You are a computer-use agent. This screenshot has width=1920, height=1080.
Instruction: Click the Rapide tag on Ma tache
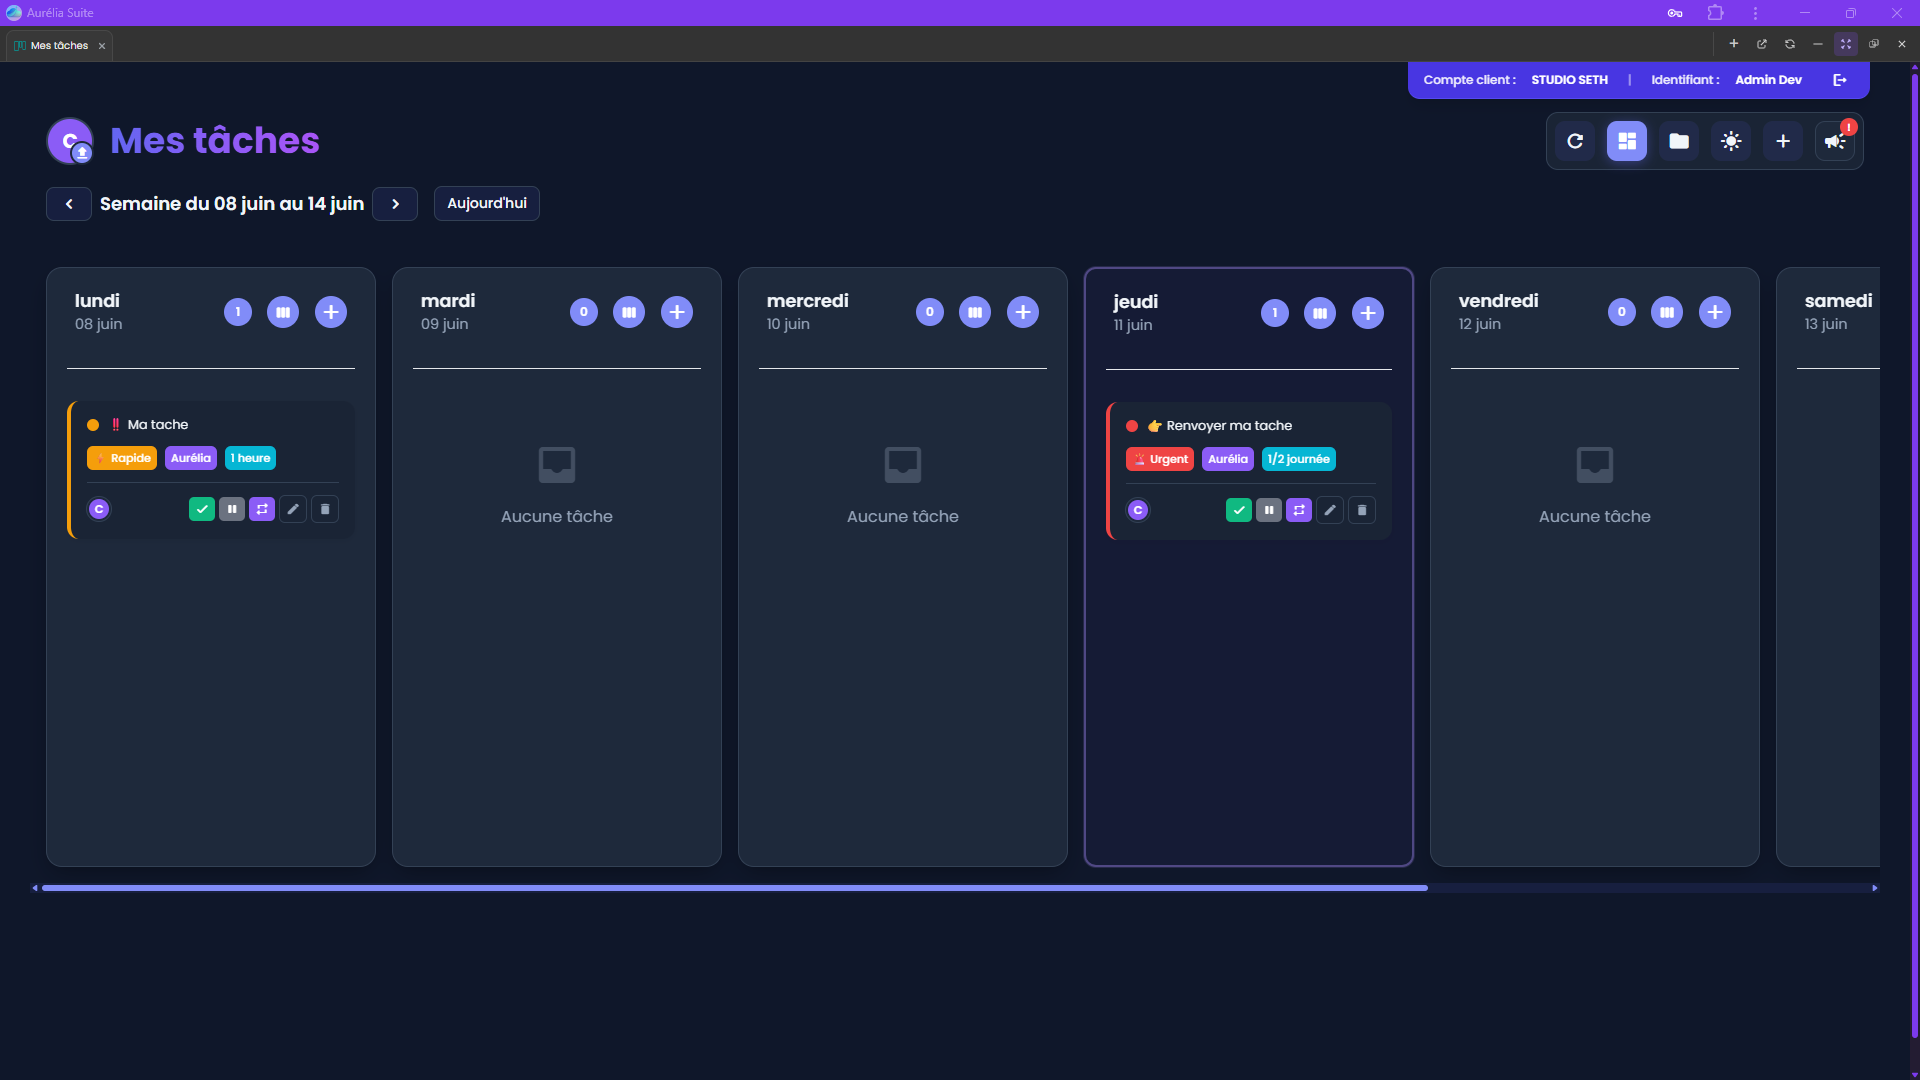pos(122,458)
